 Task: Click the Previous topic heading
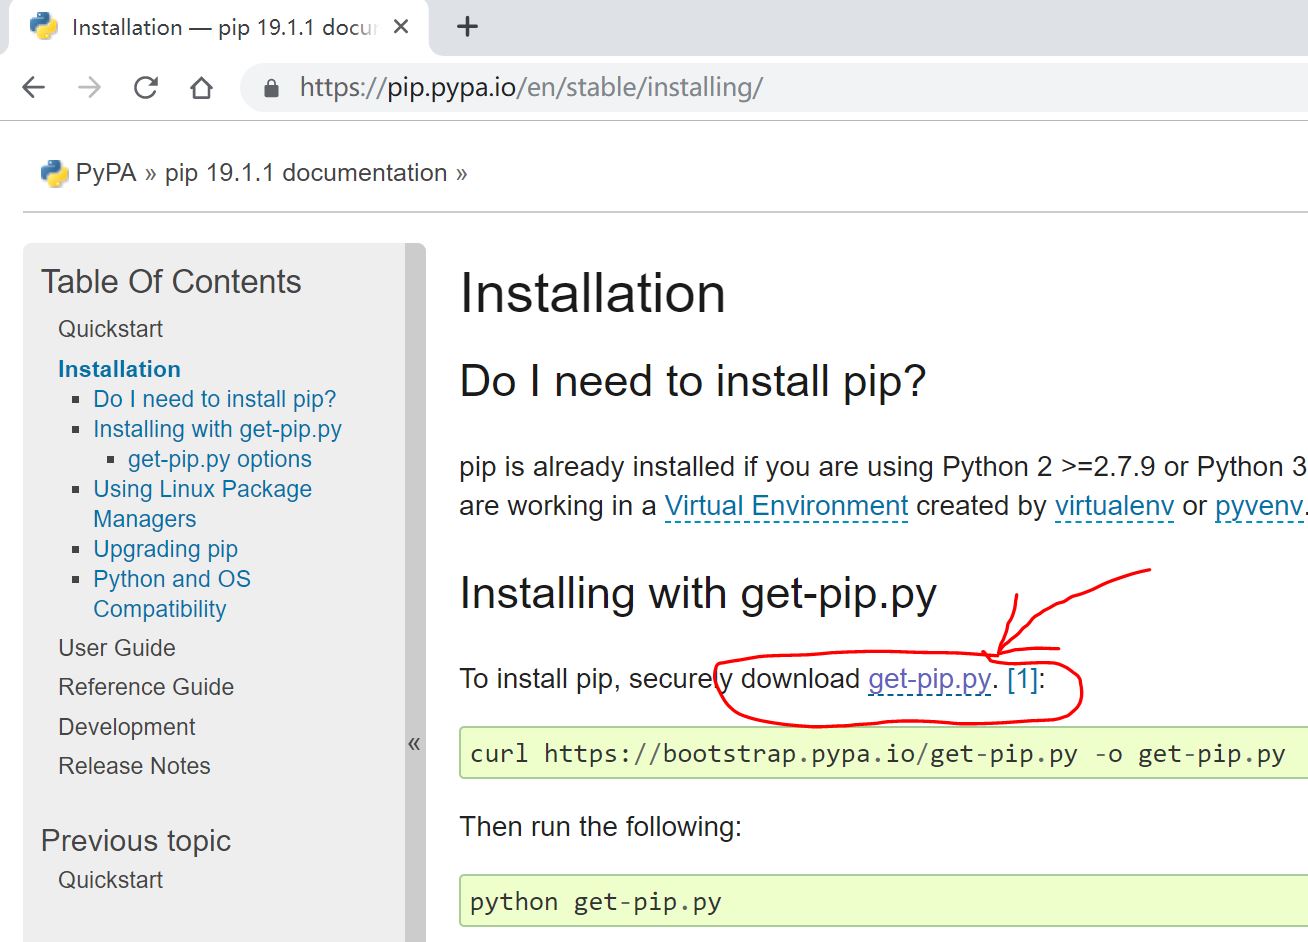[136, 841]
